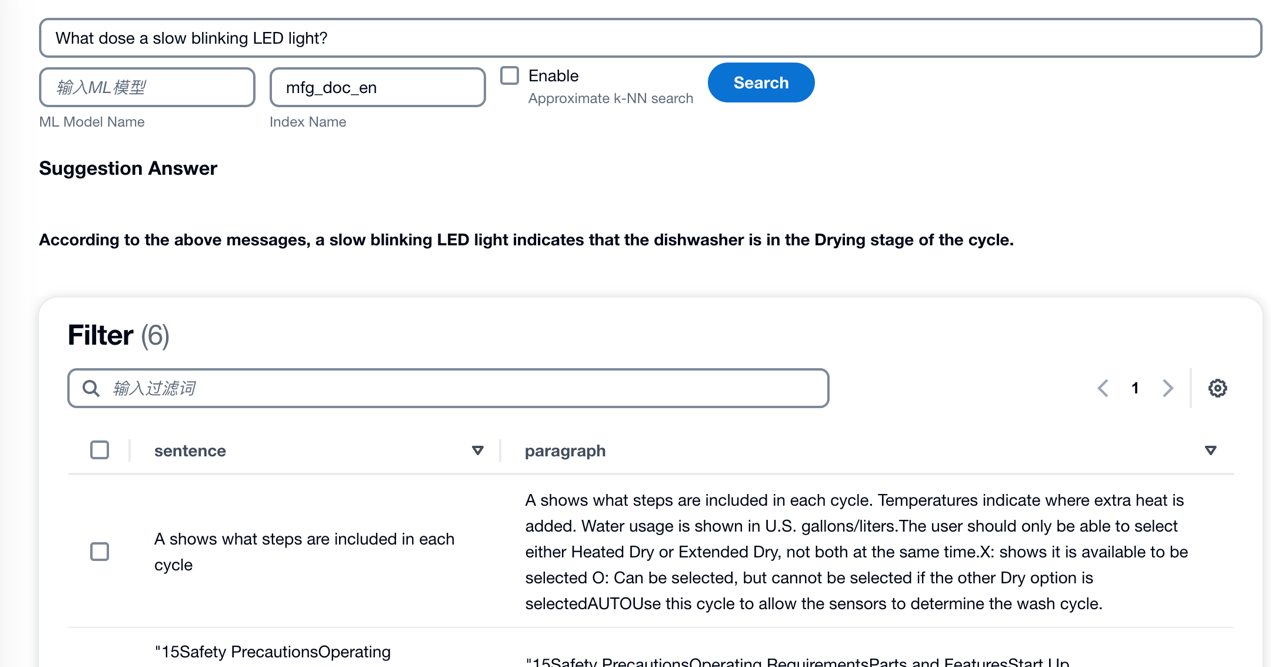This screenshot has height=667, width=1271.
Task: Open the first result sentence cell
Action: coord(304,551)
